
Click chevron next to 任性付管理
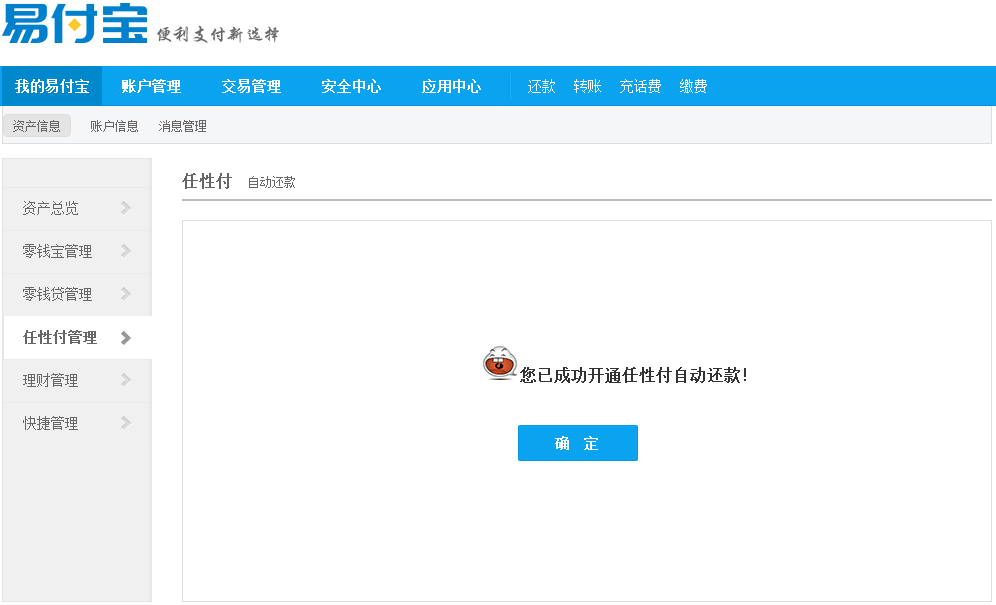tap(126, 337)
